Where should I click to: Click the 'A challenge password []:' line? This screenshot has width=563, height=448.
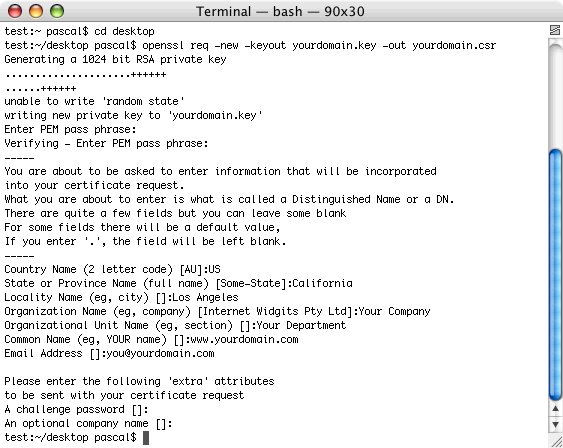[x=76, y=410]
